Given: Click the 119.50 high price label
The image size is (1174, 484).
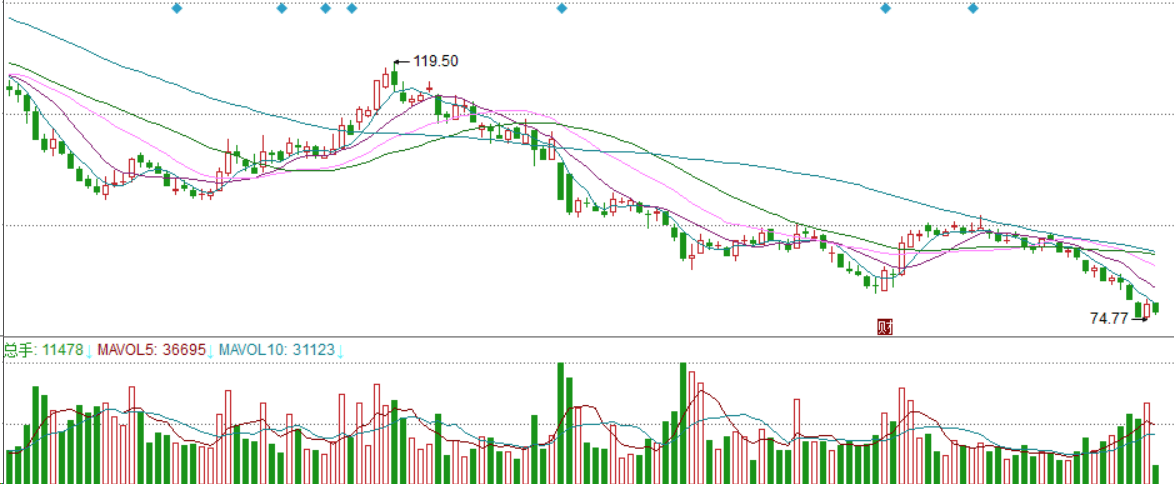Looking at the screenshot, I should point(436,61).
